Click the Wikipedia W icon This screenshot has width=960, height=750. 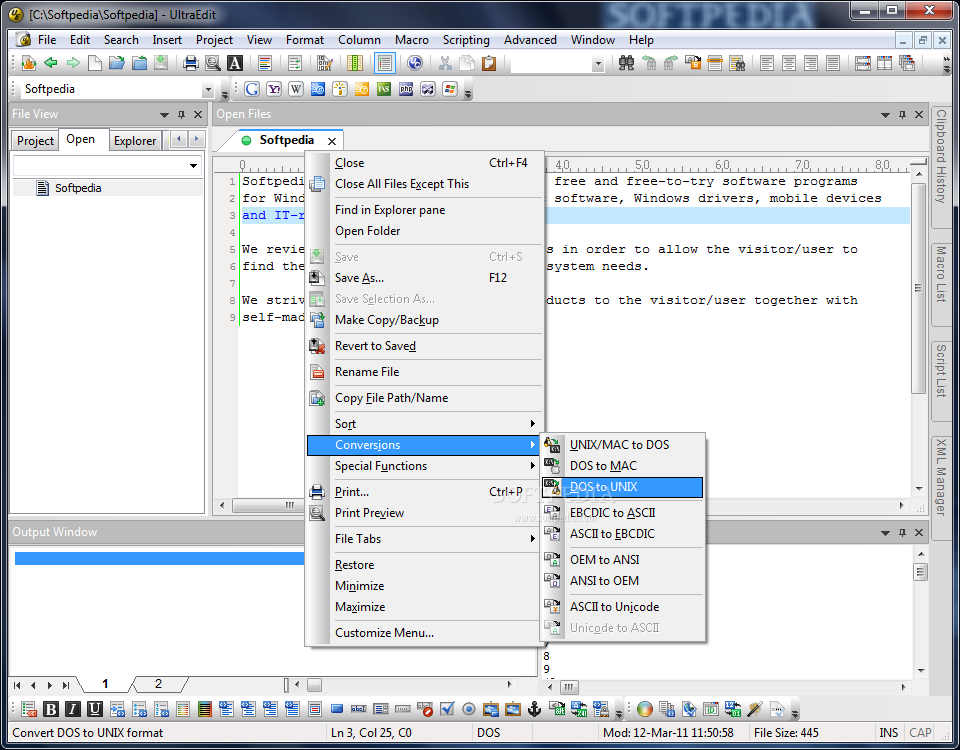(x=296, y=89)
